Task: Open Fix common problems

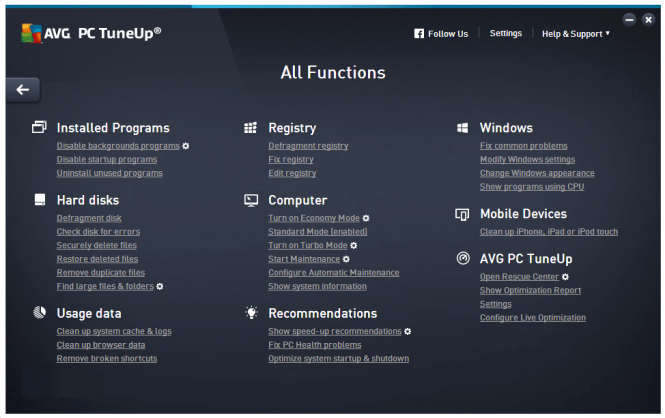Action: pos(524,146)
